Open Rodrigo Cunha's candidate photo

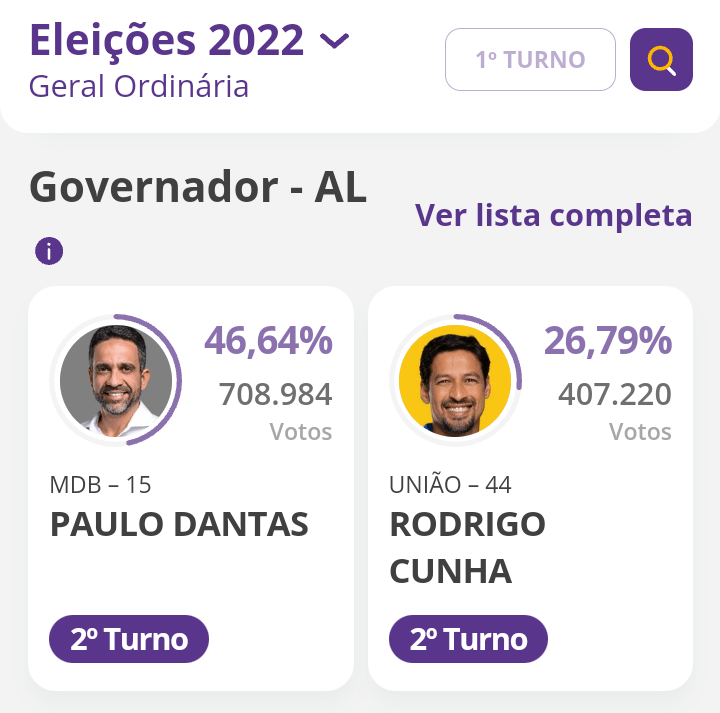click(x=455, y=380)
